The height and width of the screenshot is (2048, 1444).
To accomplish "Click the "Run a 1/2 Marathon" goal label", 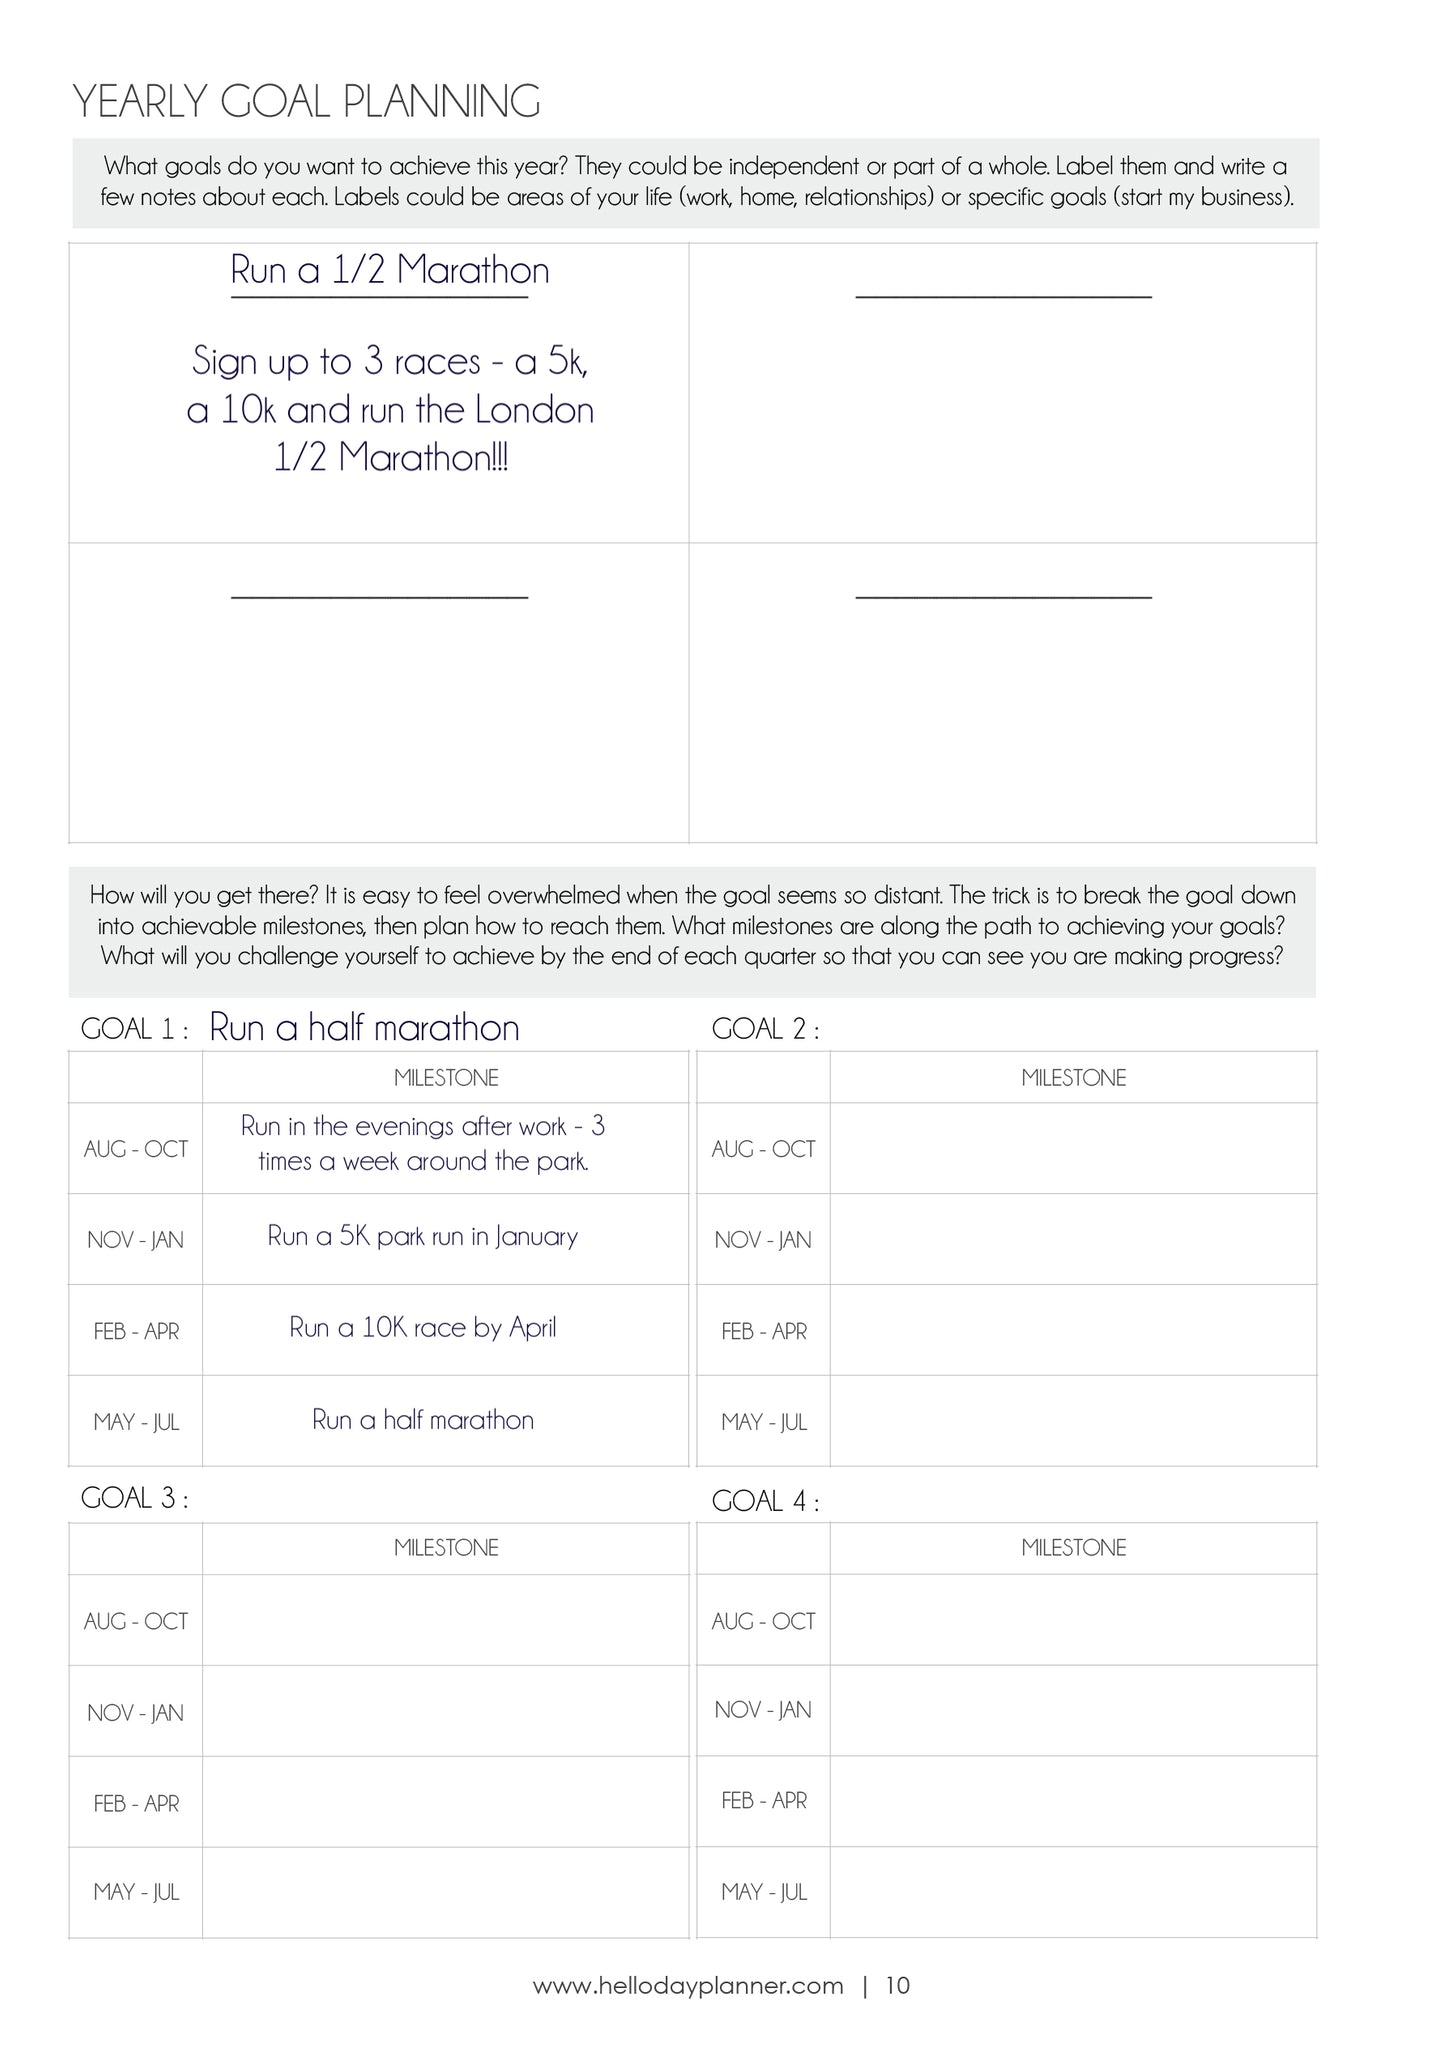I will click(389, 270).
